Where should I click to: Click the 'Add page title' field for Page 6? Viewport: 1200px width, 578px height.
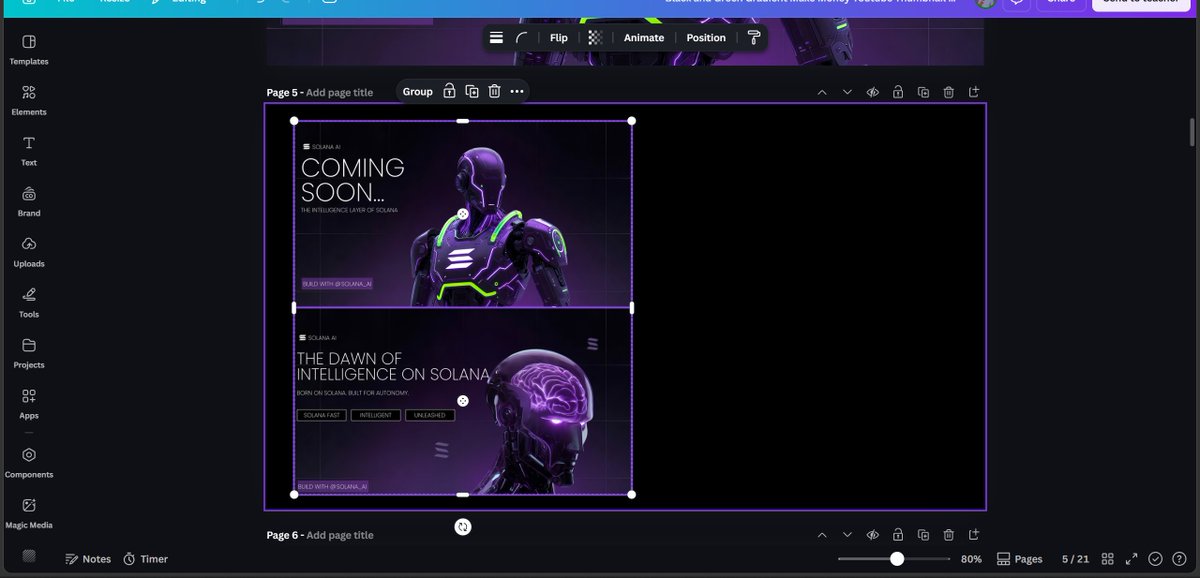coord(339,535)
